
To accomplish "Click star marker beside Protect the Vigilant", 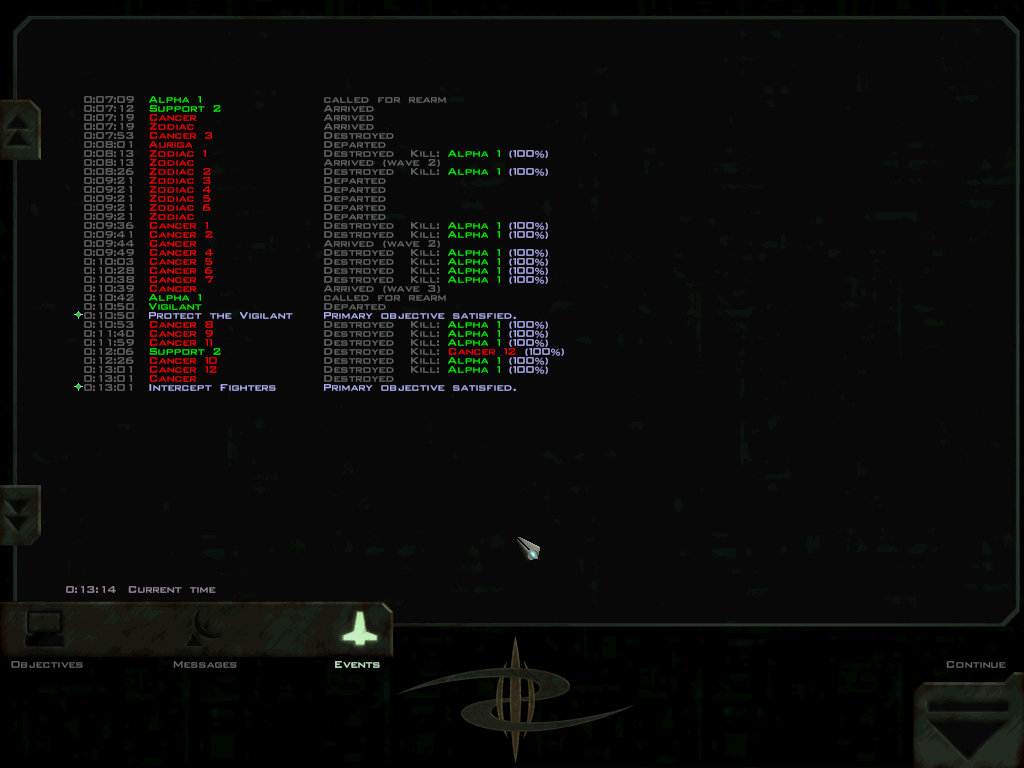I will tap(78, 316).
